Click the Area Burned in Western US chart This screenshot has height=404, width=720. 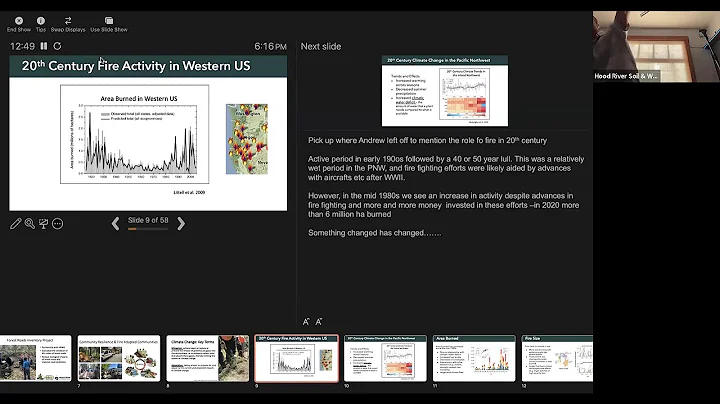(x=135, y=134)
